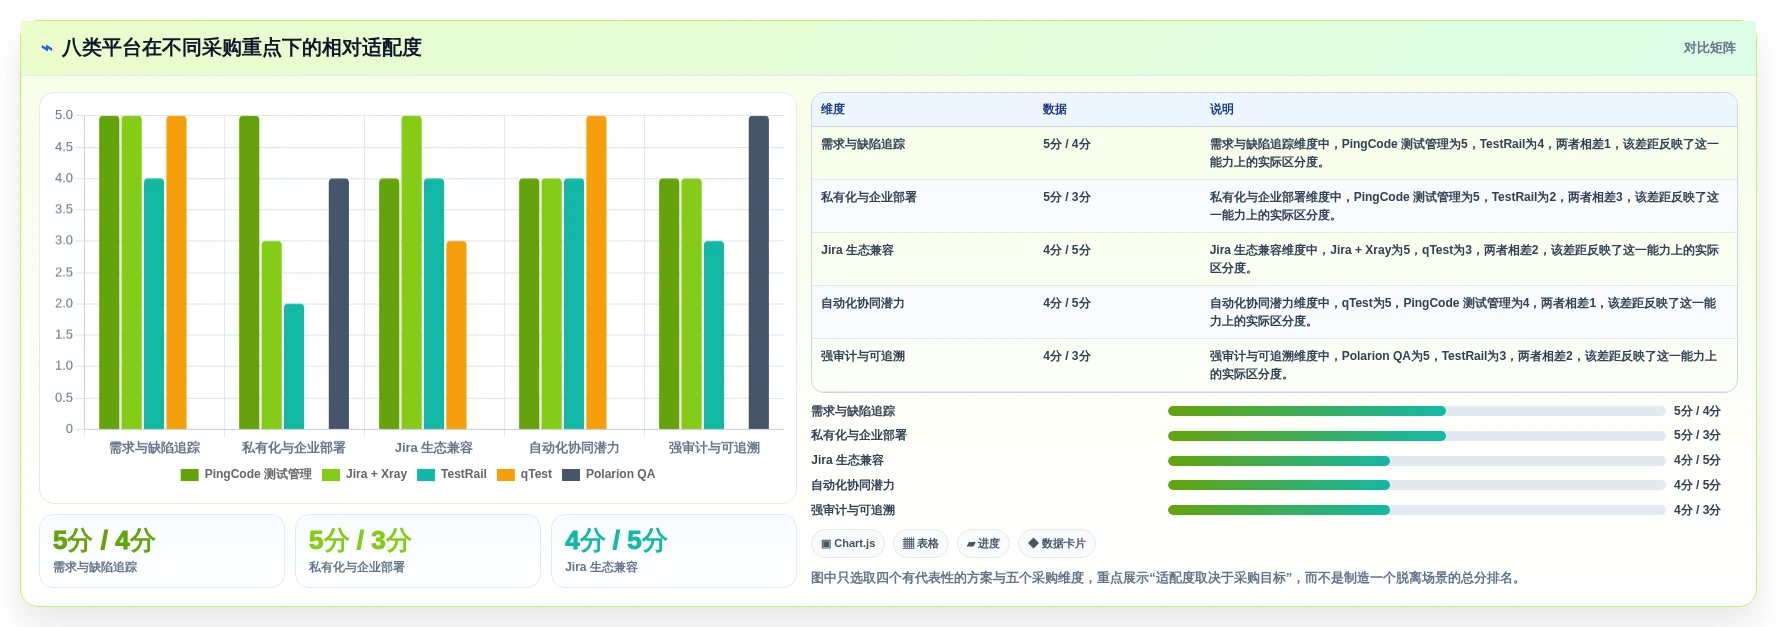Click the 2.5 y-axis tick label
Image resolution: width=1777 pixels, height=627 pixels.
coord(64,272)
